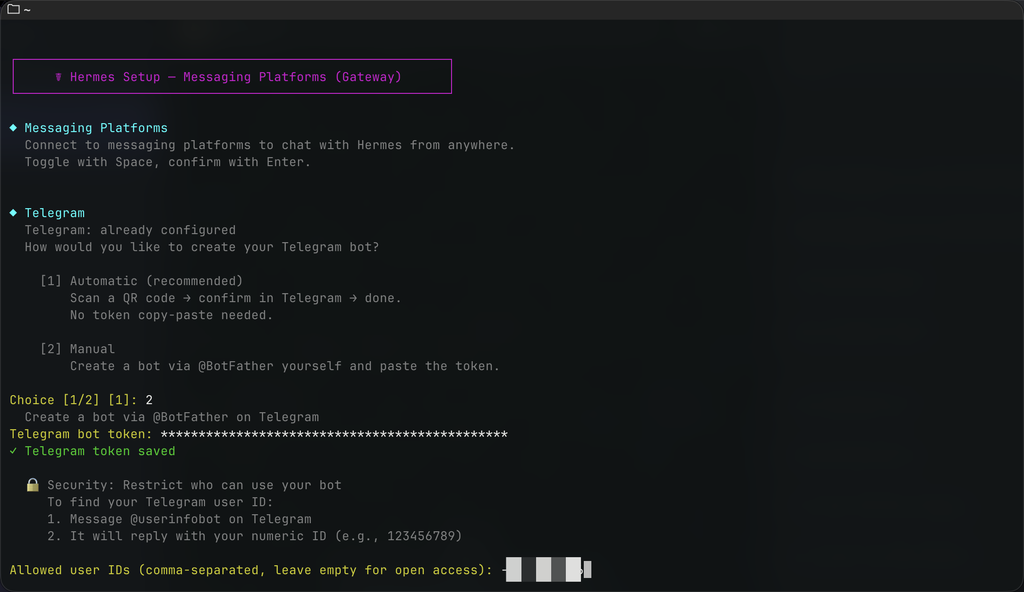Click the diamond bullet beside "Messaging Platforms"

[x=13, y=127]
